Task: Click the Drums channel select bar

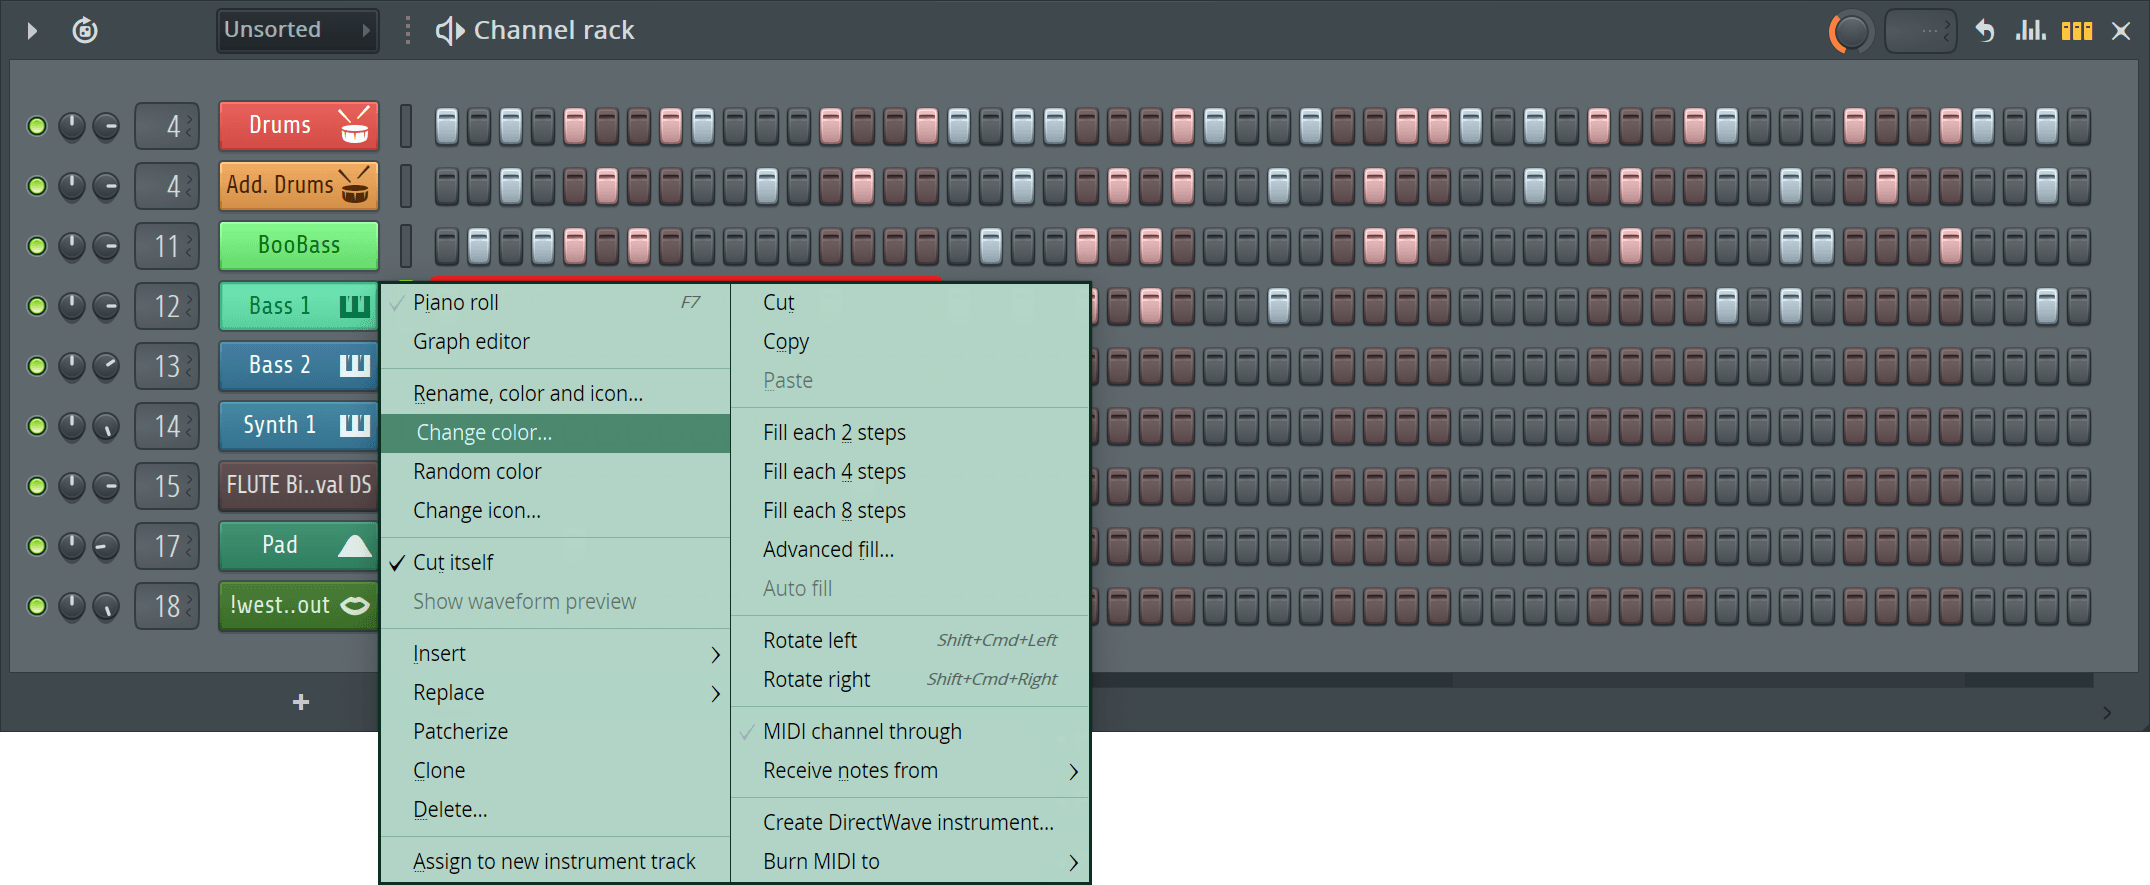Action: click(x=406, y=126)
